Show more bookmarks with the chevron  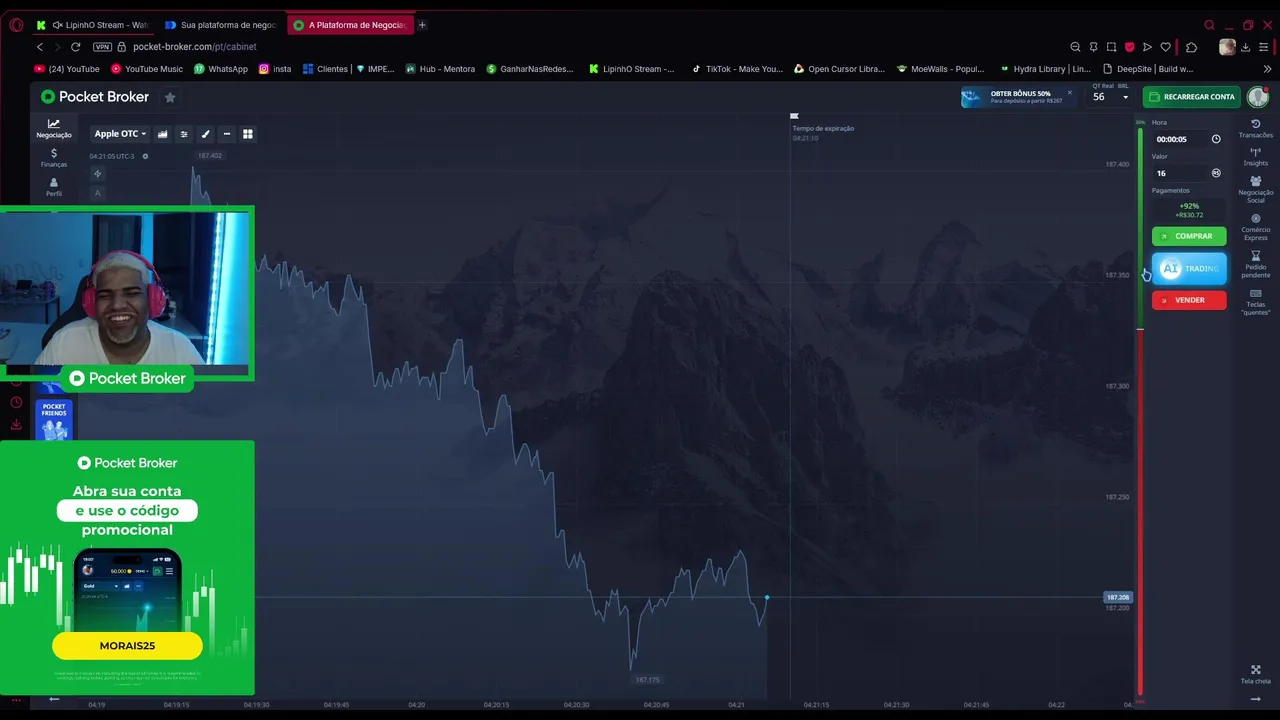tap(1267, 69)
